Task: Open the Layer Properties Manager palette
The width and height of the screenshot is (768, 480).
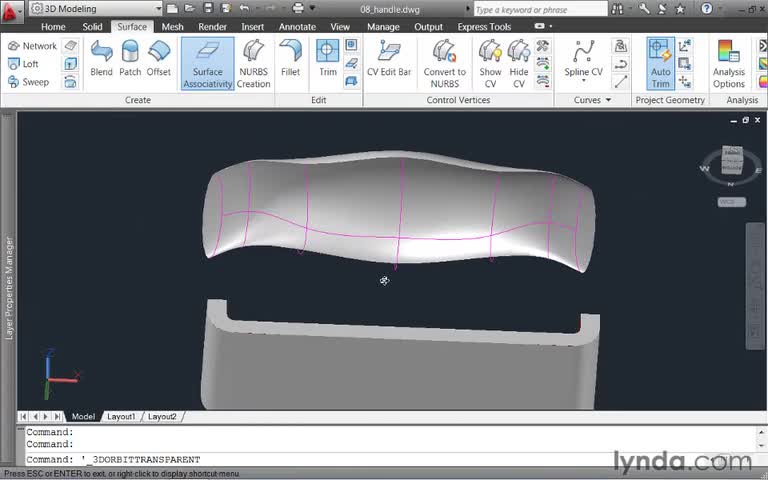Action: pos(8,288)
